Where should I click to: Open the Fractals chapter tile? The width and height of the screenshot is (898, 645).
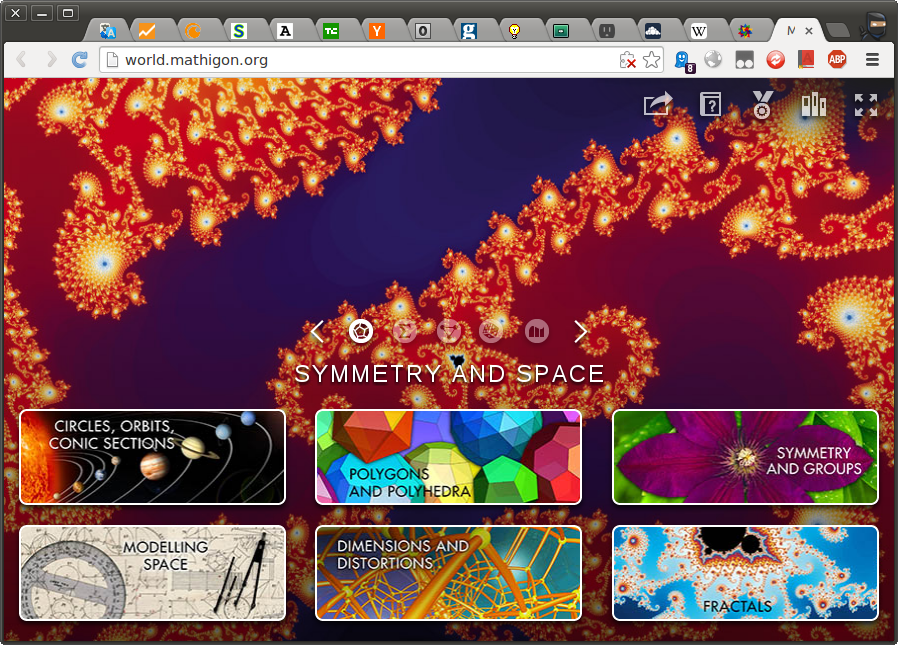pos(745,573)
